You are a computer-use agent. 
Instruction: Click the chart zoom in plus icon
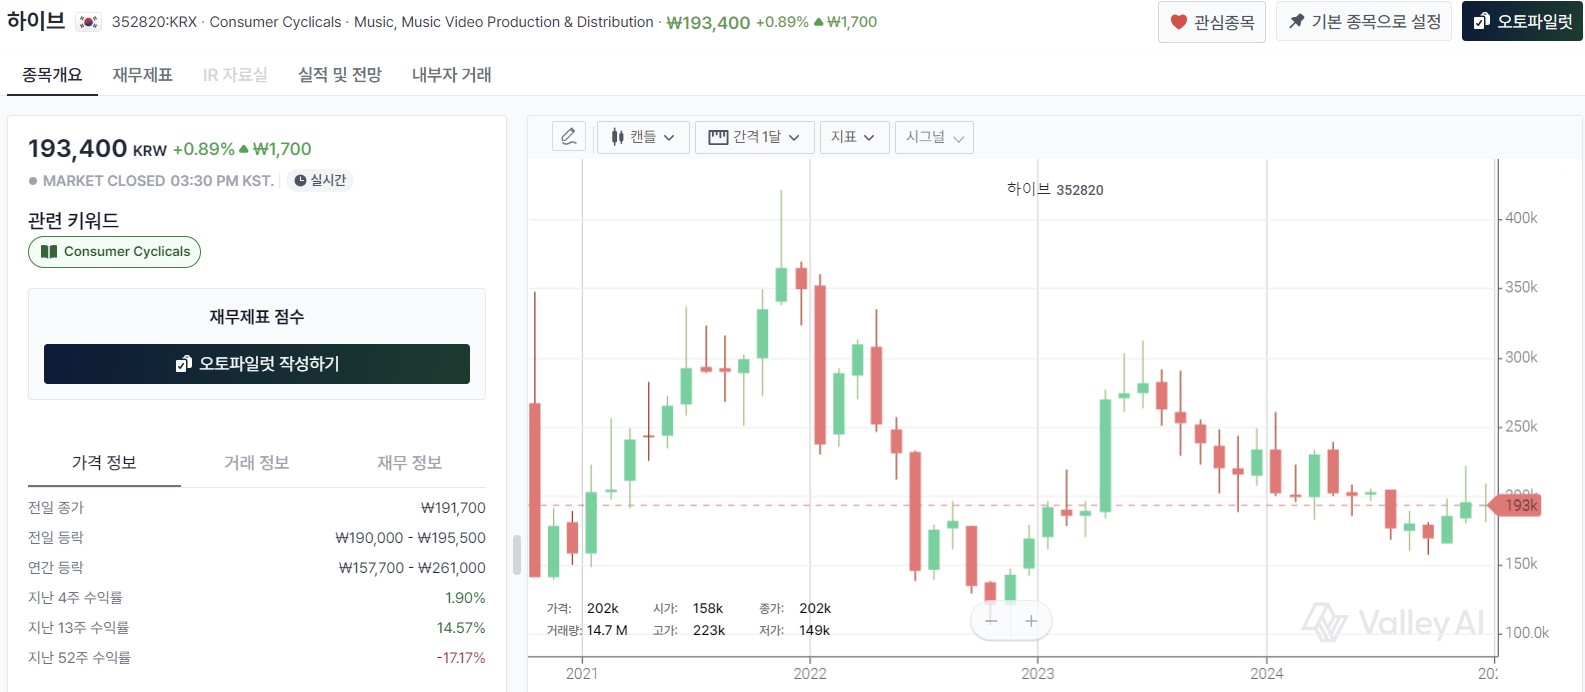pos(1031,621)
